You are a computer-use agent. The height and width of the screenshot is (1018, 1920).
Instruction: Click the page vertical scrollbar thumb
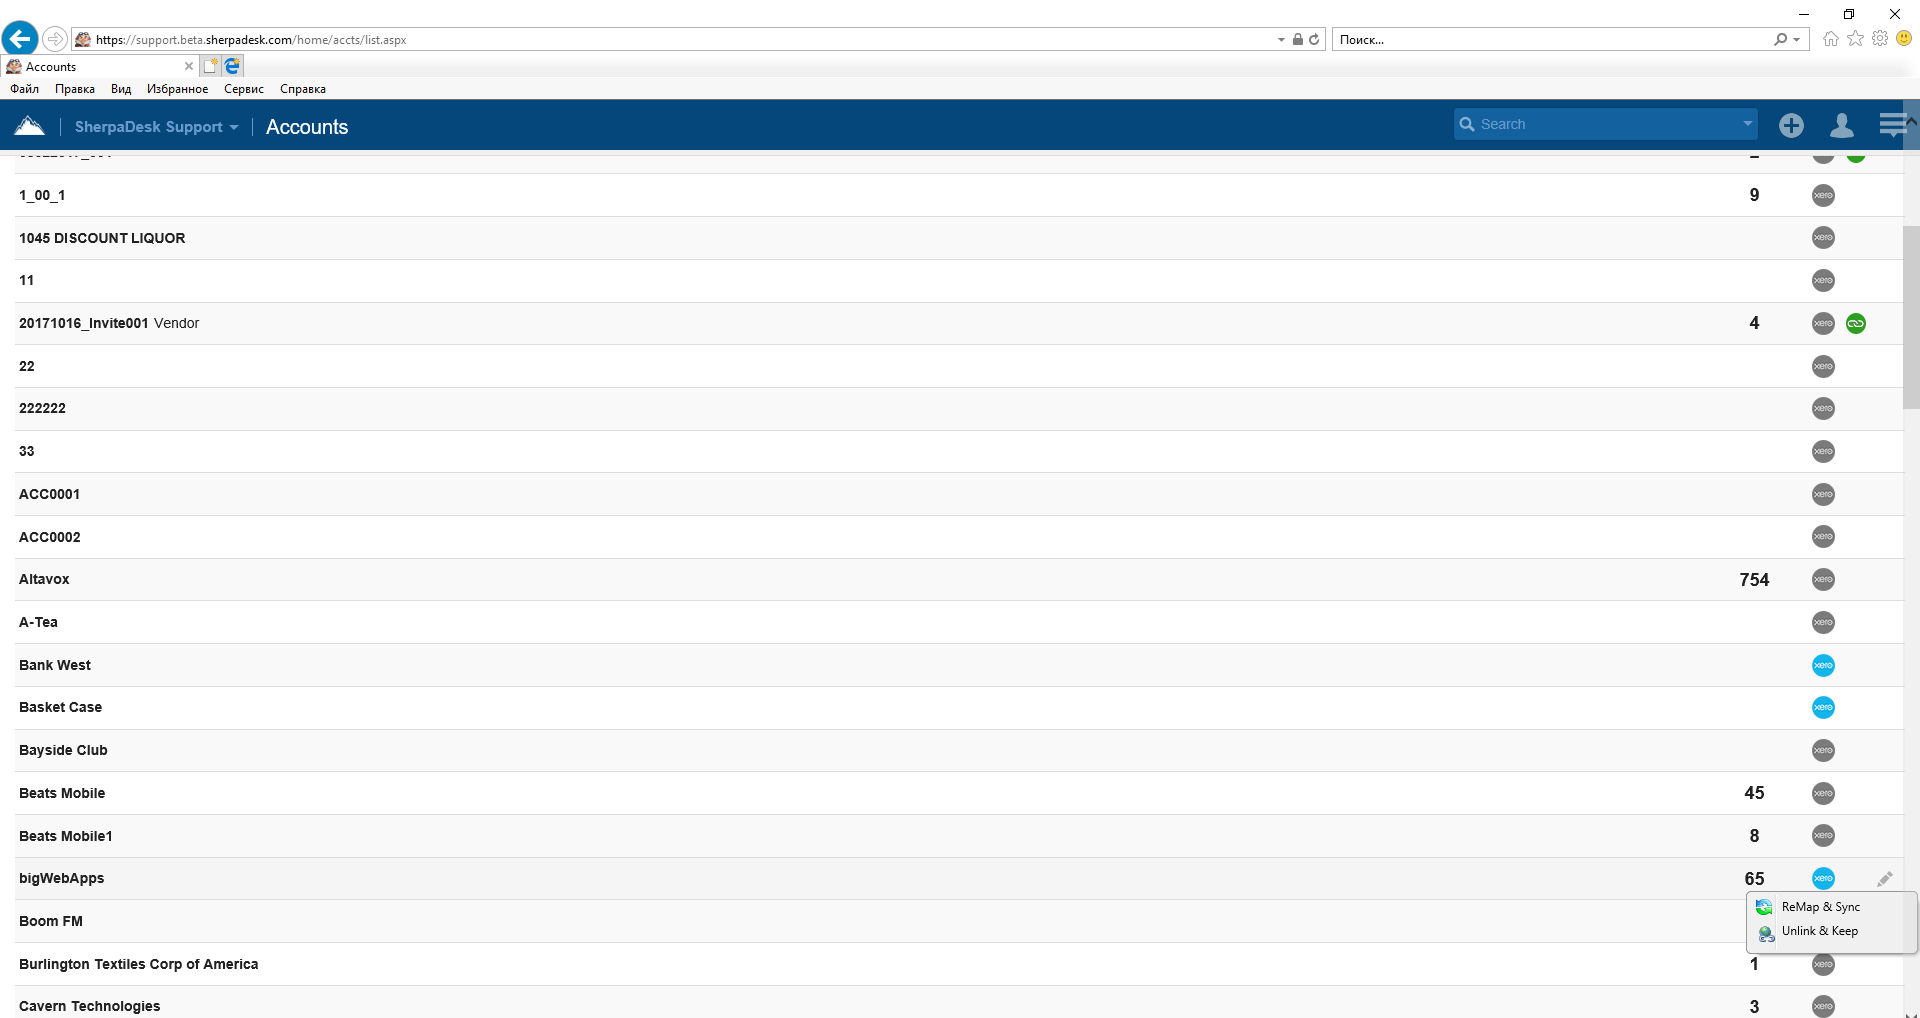tap(1911, 317)
